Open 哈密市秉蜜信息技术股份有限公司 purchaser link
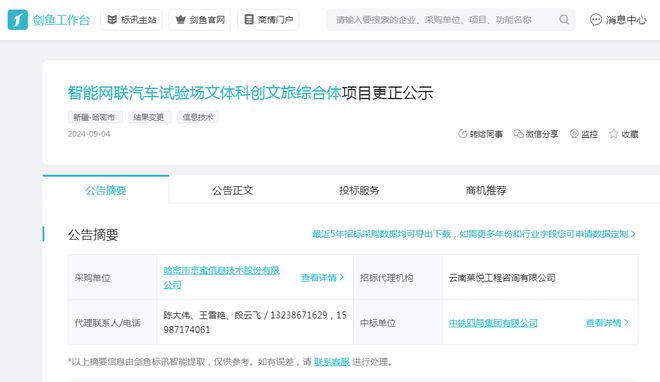The height and width of the screenshot is (382, 660). point(221,277)
